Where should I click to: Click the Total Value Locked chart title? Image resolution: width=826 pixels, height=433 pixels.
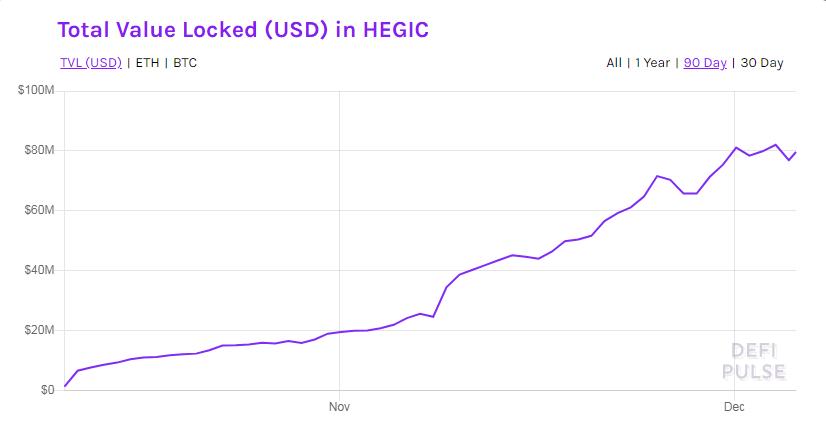[243, 29]
